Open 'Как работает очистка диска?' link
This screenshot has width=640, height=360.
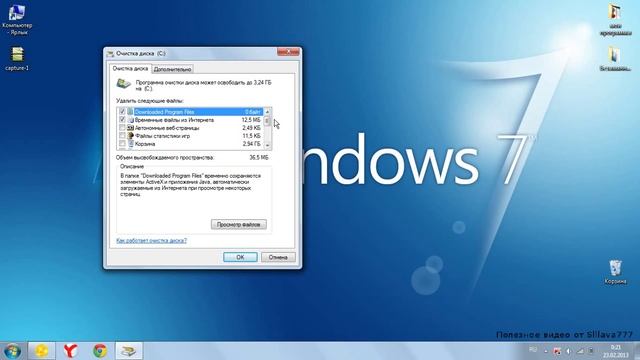pos(151,240)
